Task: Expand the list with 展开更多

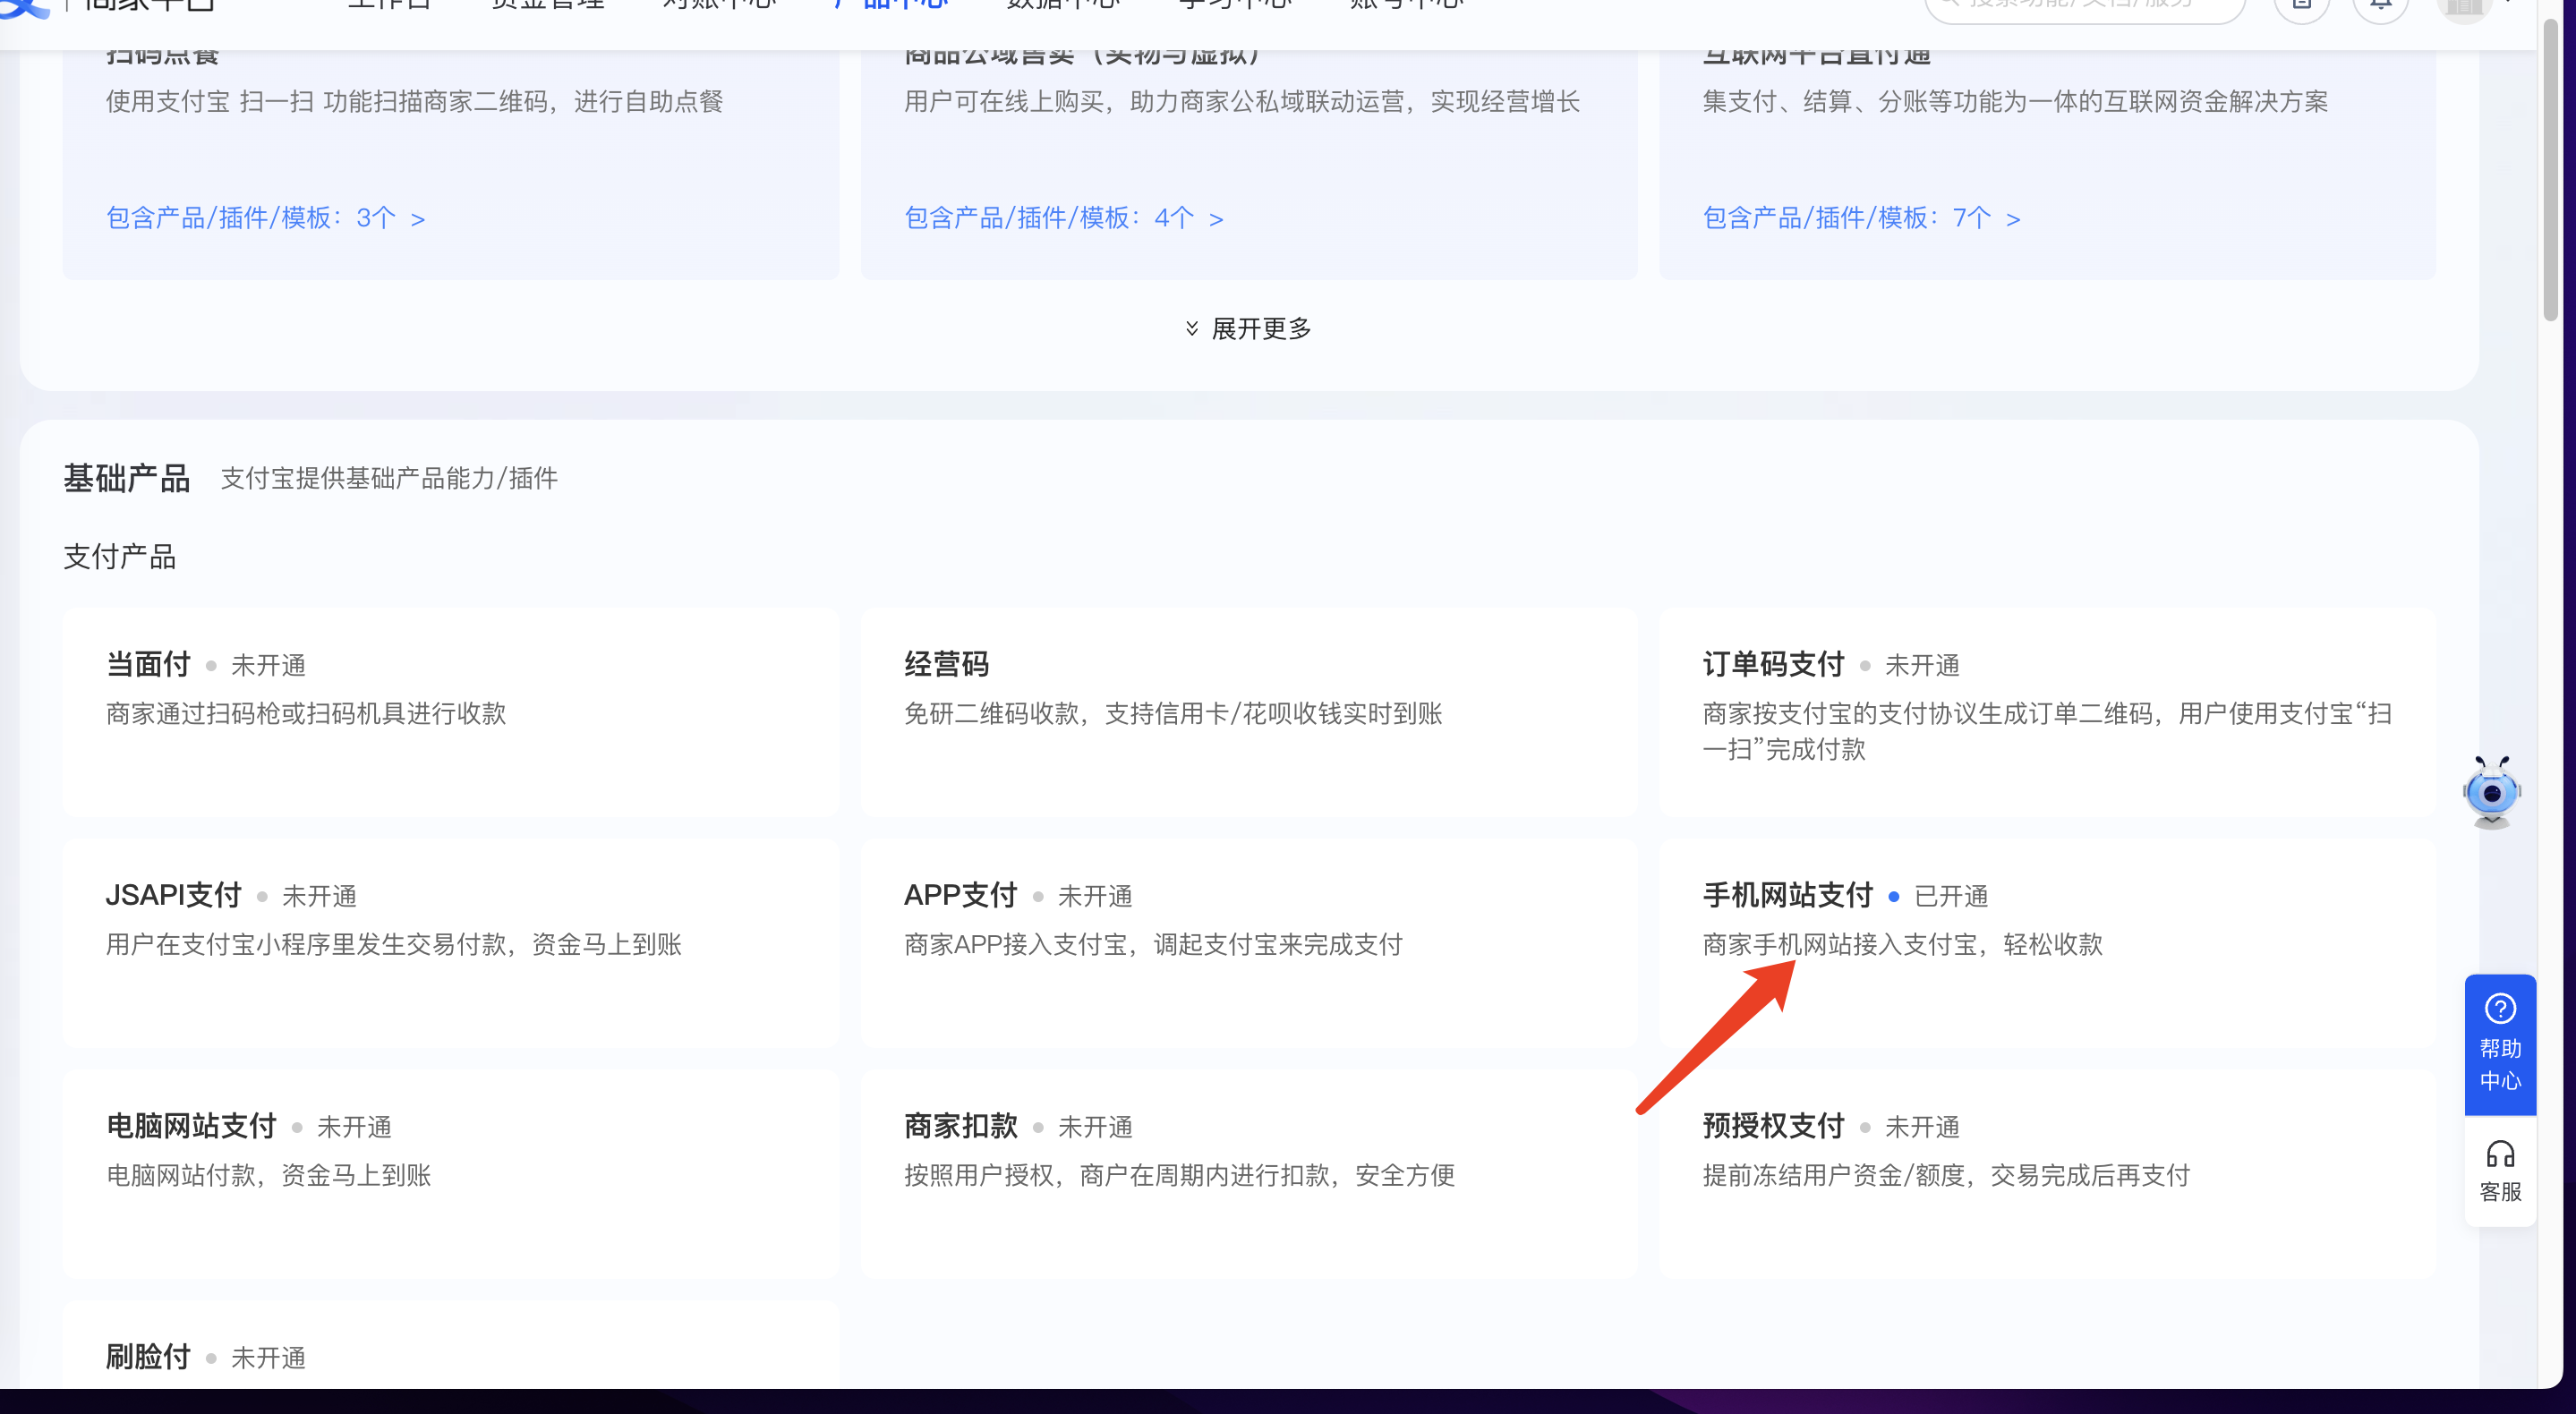Action: [x=1248, y=329]
